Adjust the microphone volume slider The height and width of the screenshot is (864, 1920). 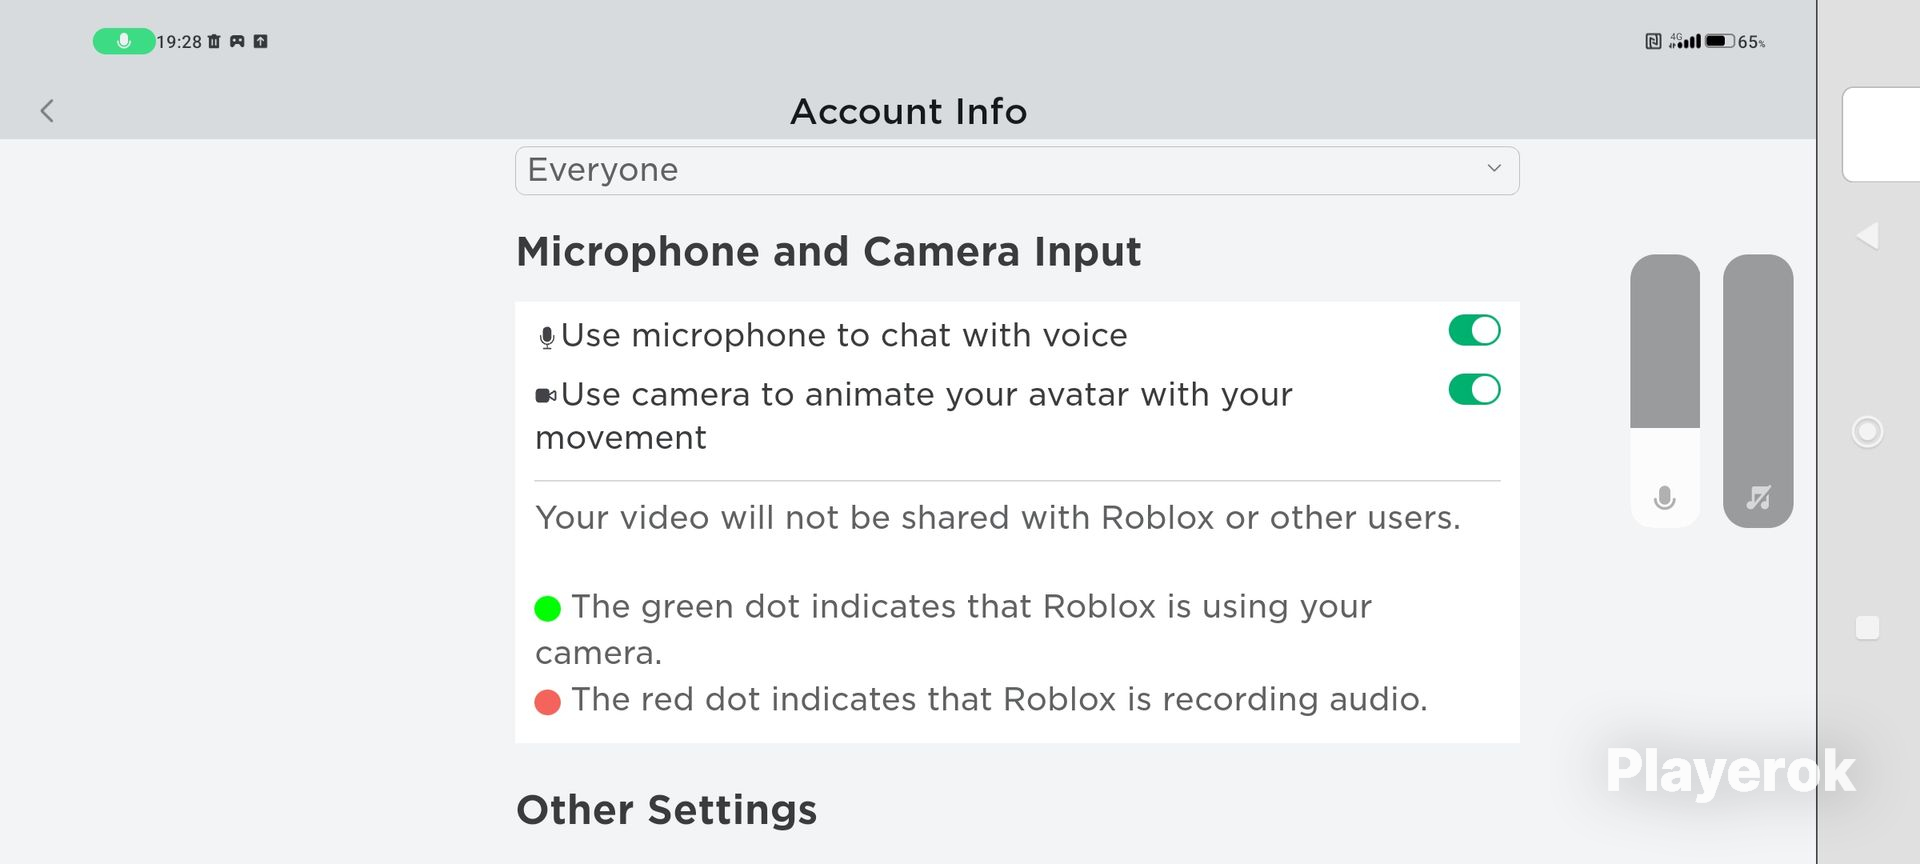[x=1665, y=391]
